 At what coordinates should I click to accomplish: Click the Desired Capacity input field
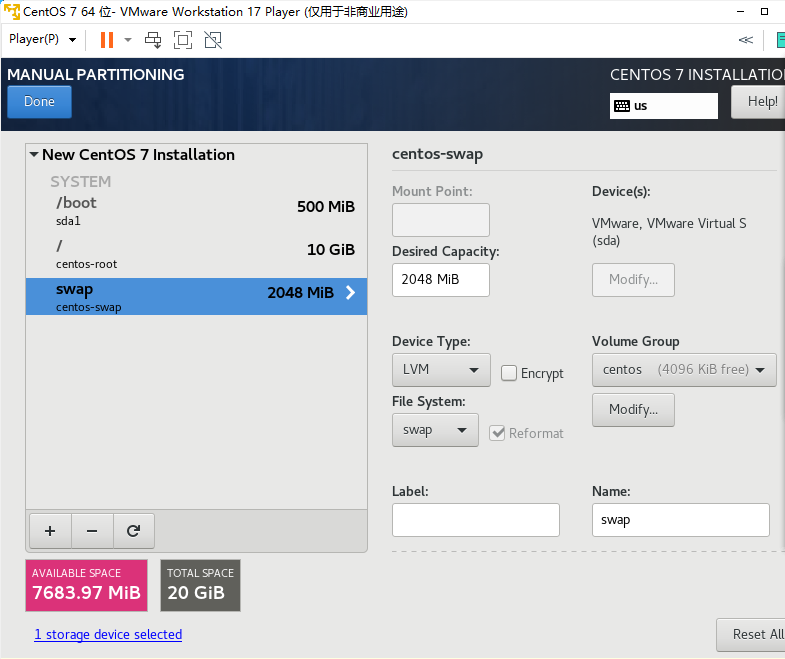point(440,280)
